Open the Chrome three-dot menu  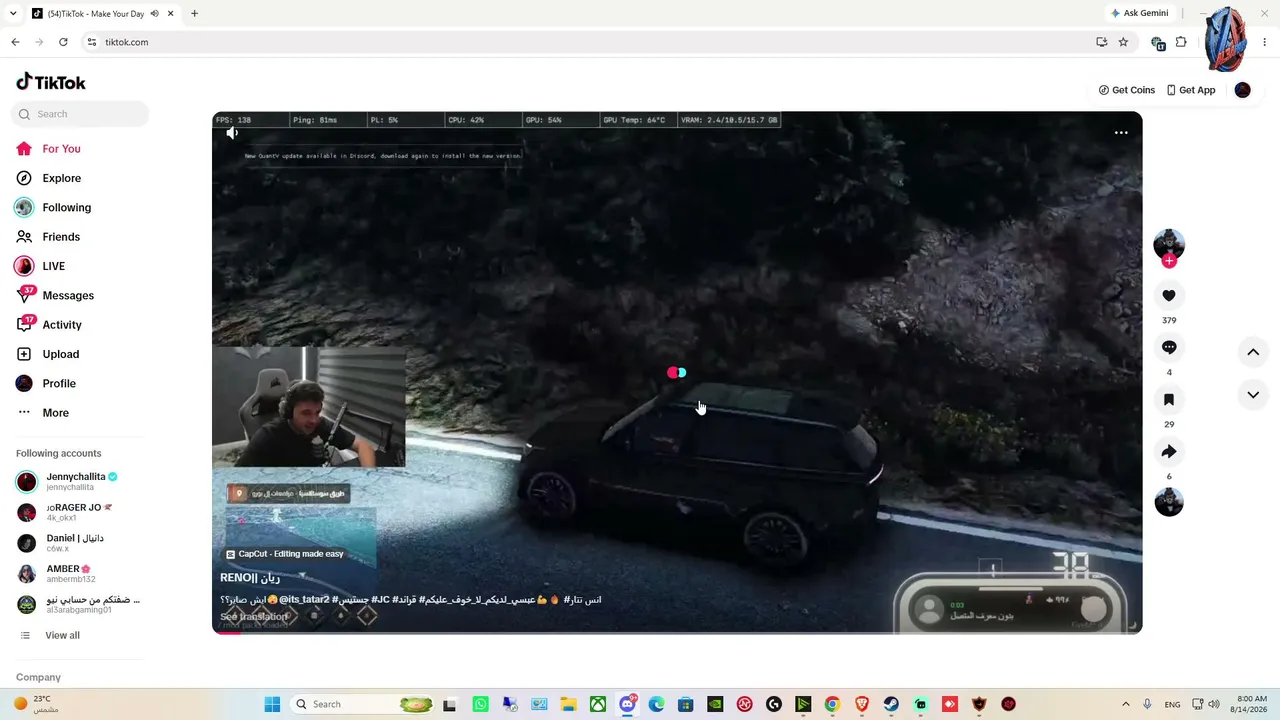click(1265, 42)
